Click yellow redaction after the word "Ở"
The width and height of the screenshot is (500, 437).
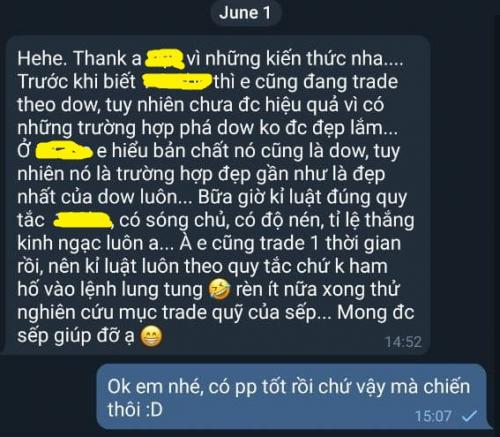[x=63, y=151]
